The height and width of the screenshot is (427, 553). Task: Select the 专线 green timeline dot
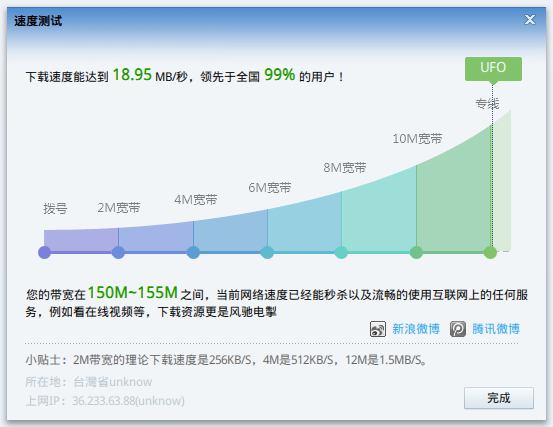[490, 252]
